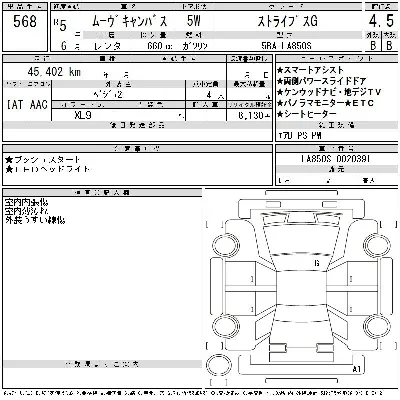This screenshot has width=400, height=400.
Task: Select the ★両側パワースライドドア feature line
Action: (x=321, y=81)
